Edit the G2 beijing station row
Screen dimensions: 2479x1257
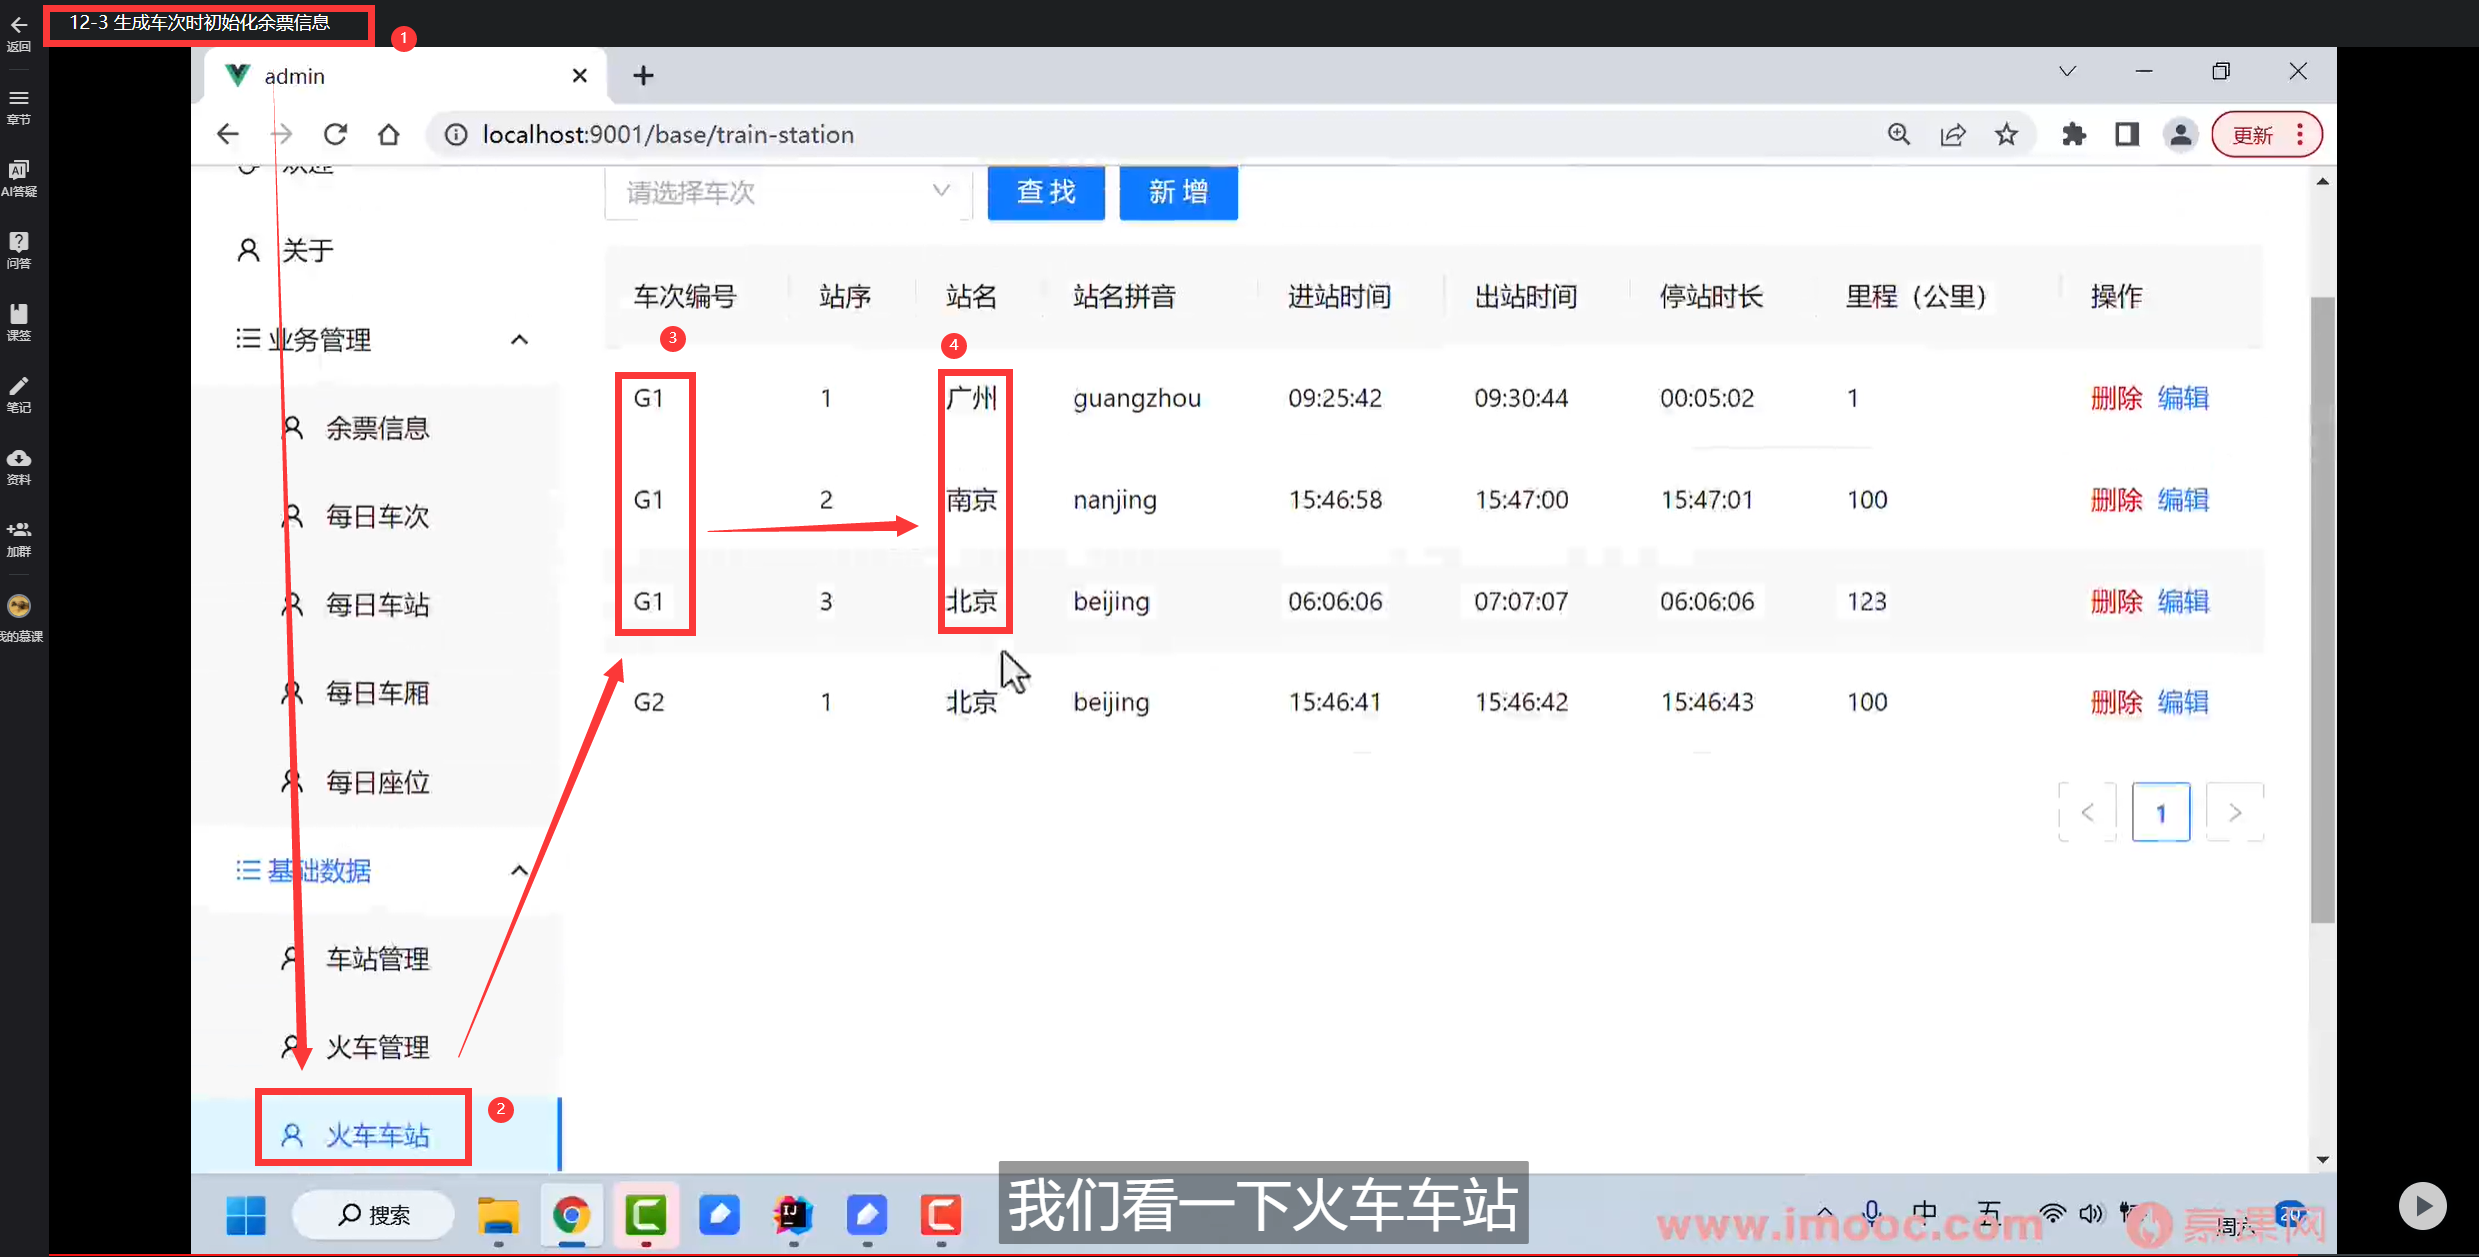[2183, 702]
